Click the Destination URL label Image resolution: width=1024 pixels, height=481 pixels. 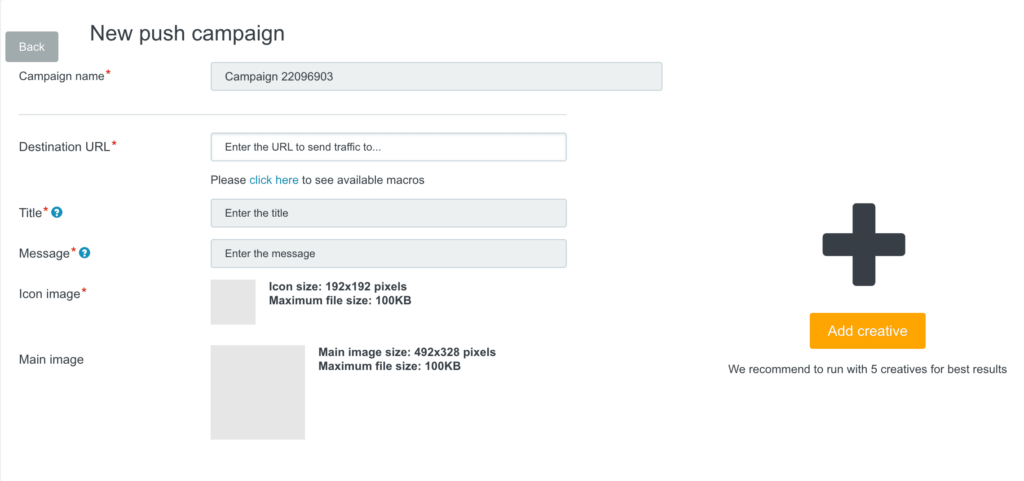click(x=65, y=146)
